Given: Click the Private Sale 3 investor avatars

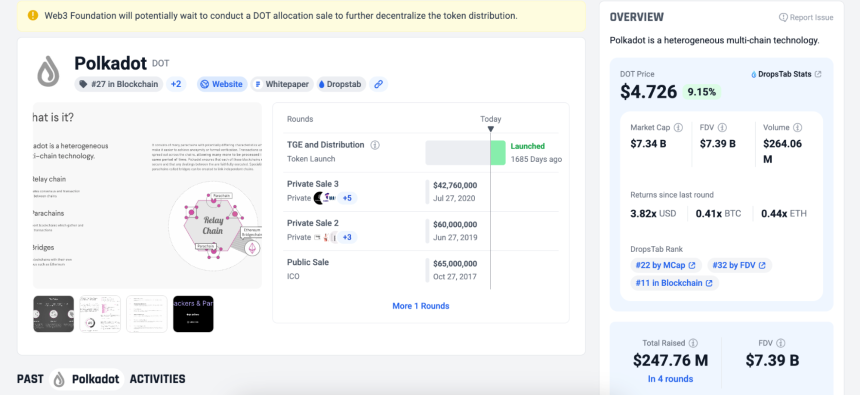Looking at the screenshot, I should coord(324,198).
